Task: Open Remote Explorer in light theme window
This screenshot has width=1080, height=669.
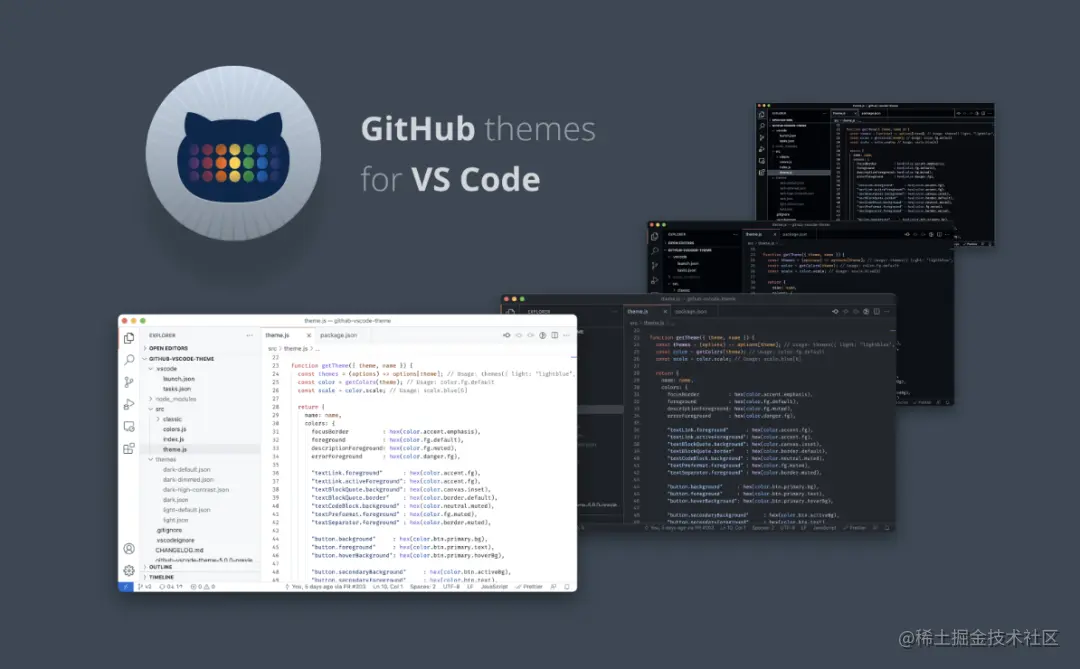Action: [x=129, y=426]
